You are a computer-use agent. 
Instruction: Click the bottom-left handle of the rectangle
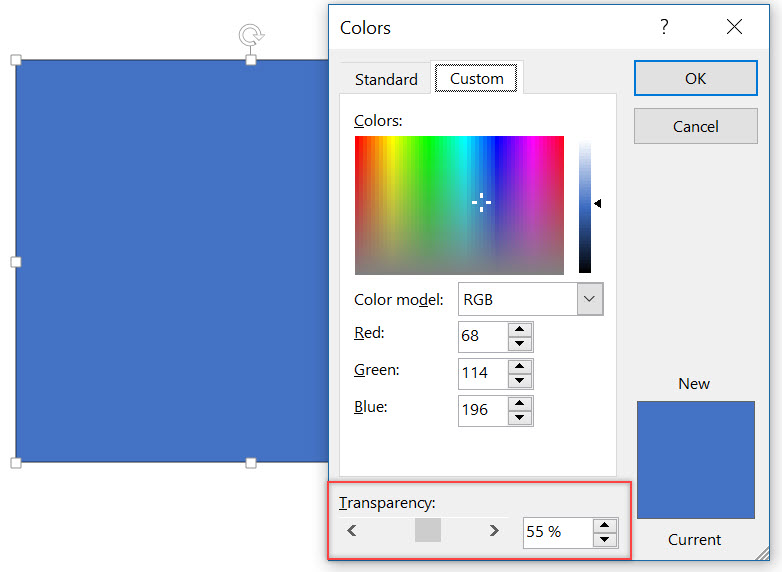pos(16,463)
